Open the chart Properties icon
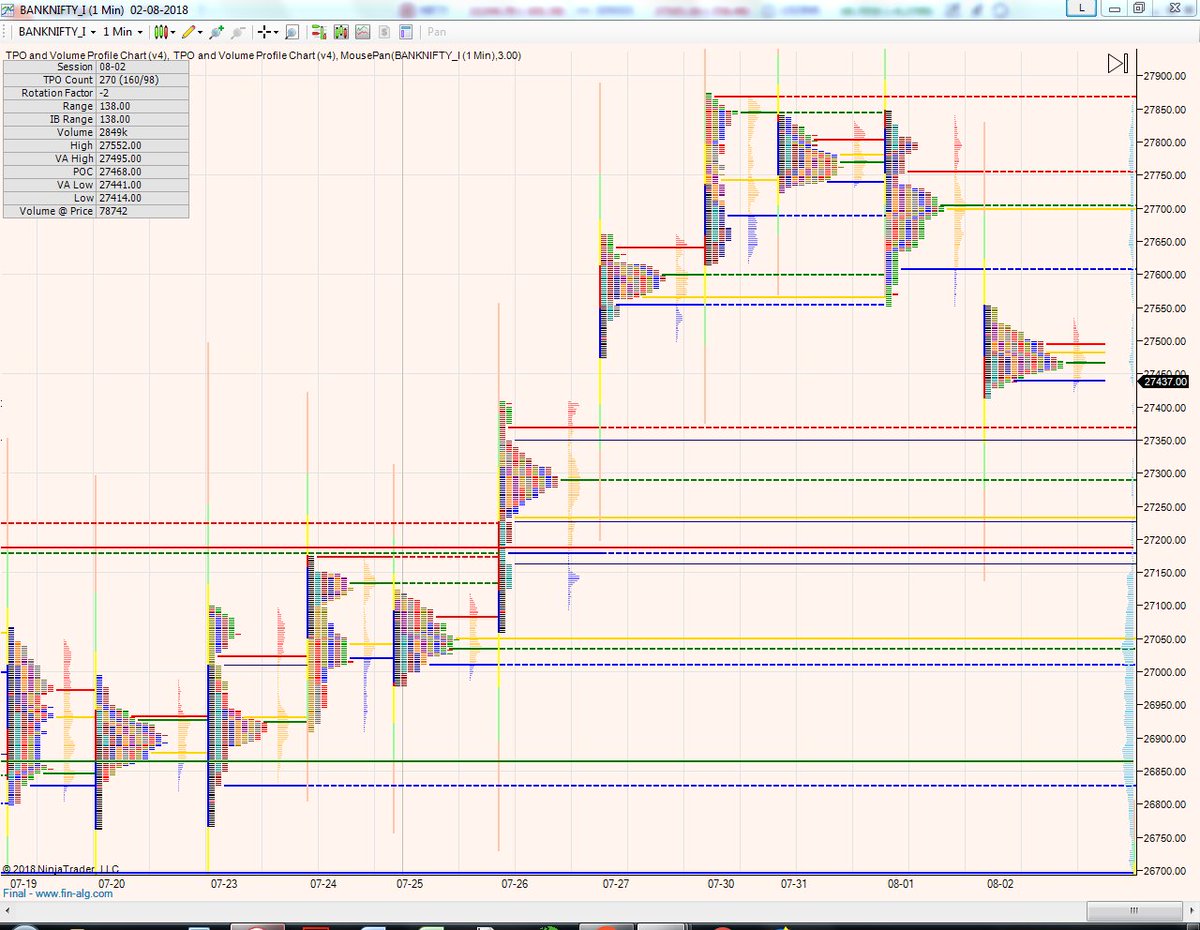Screen dimensions: 1200x930 point(405,32)
